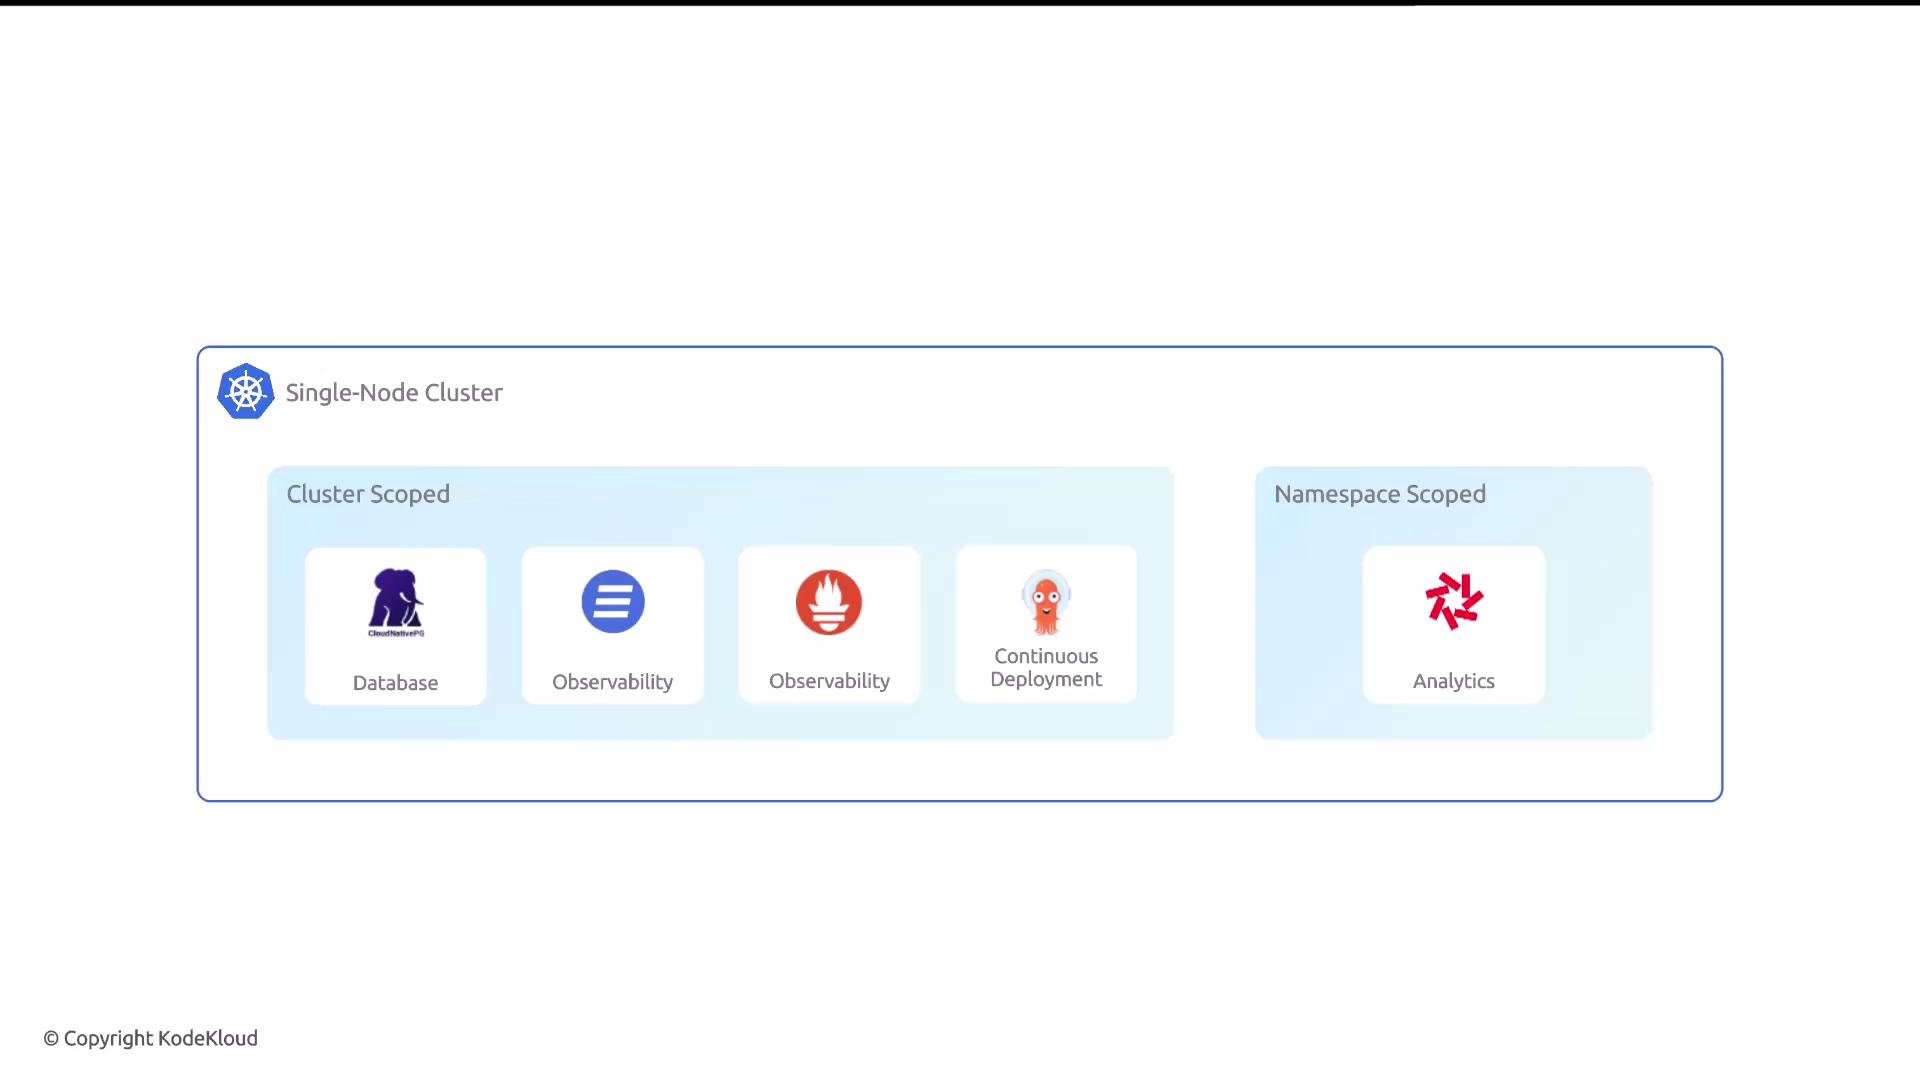Click the Kubernetes wheel logo
This screenshot has height=1080, width=1920.
[245, 391]
